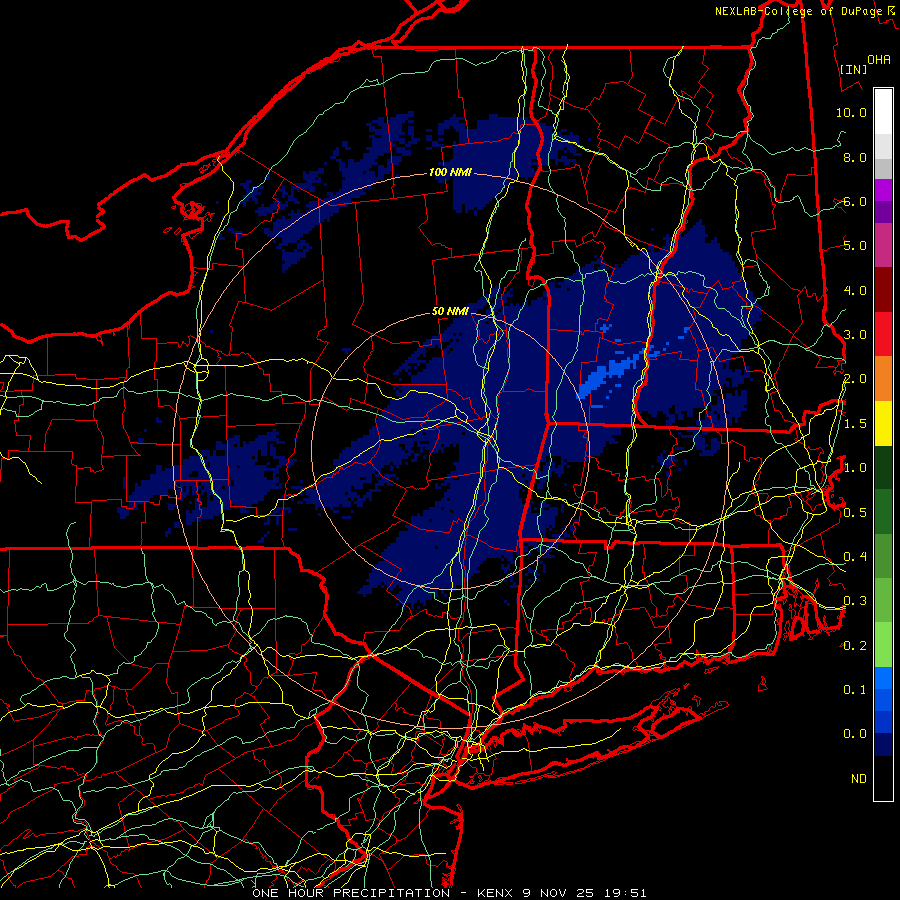Click the 0.1 legend value

(855, 690)
